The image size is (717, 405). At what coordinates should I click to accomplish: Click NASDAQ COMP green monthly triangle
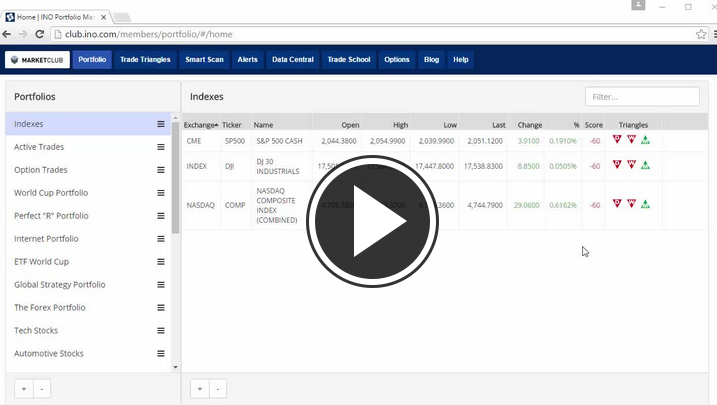point(645,204)
